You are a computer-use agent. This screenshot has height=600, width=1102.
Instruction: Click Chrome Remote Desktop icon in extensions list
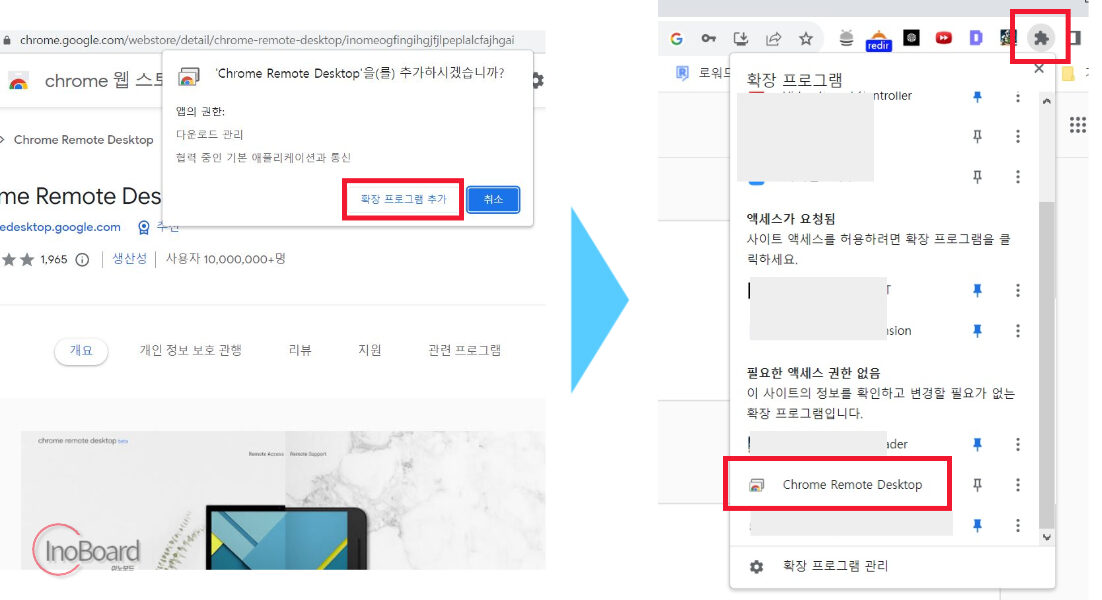tap(756, 485)
